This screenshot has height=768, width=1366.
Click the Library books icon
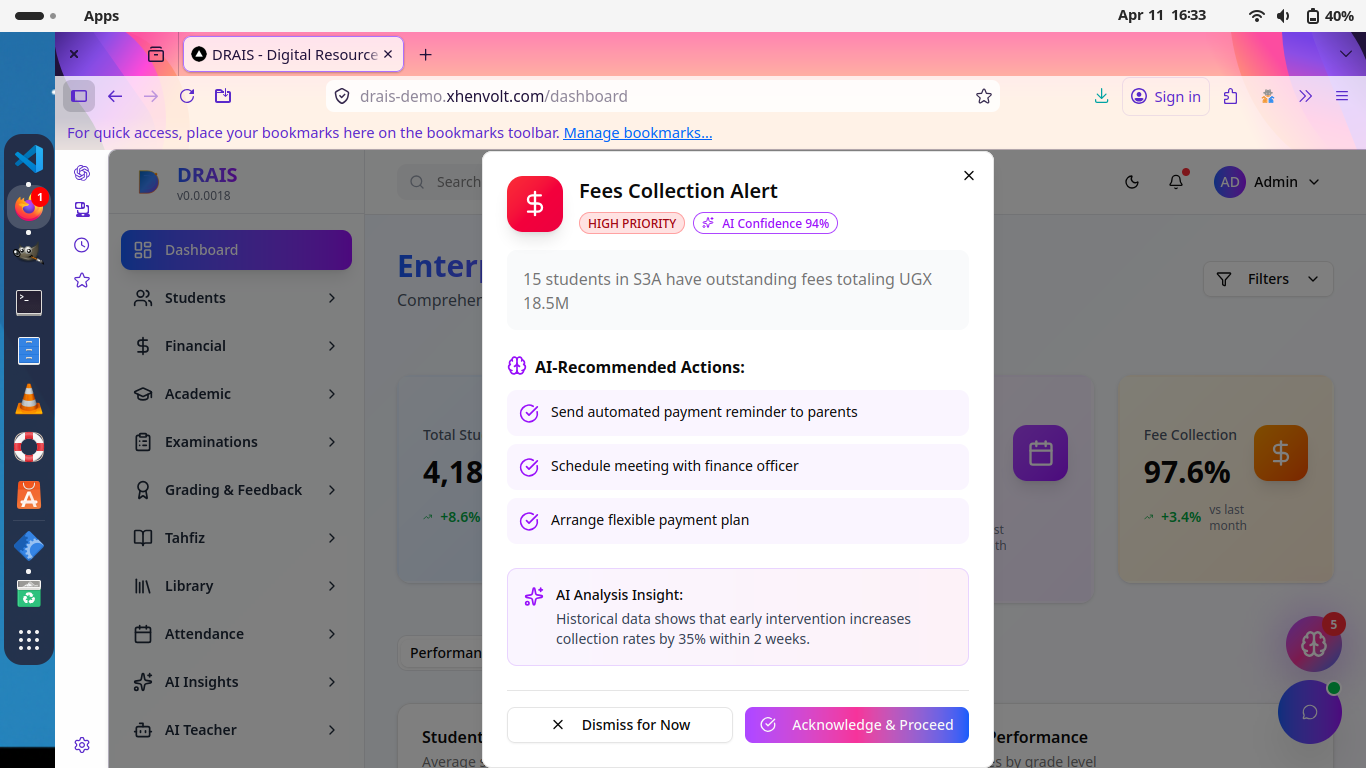coord(143,586)
